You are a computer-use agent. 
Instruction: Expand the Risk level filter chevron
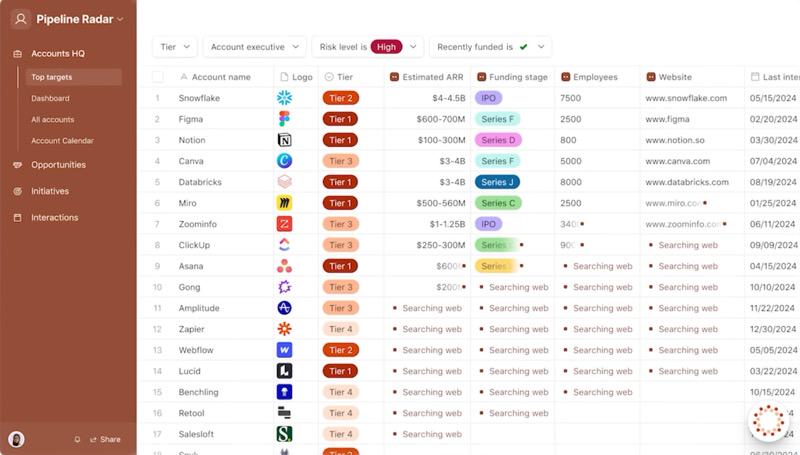pyautogui.click(x=413, y=47)
